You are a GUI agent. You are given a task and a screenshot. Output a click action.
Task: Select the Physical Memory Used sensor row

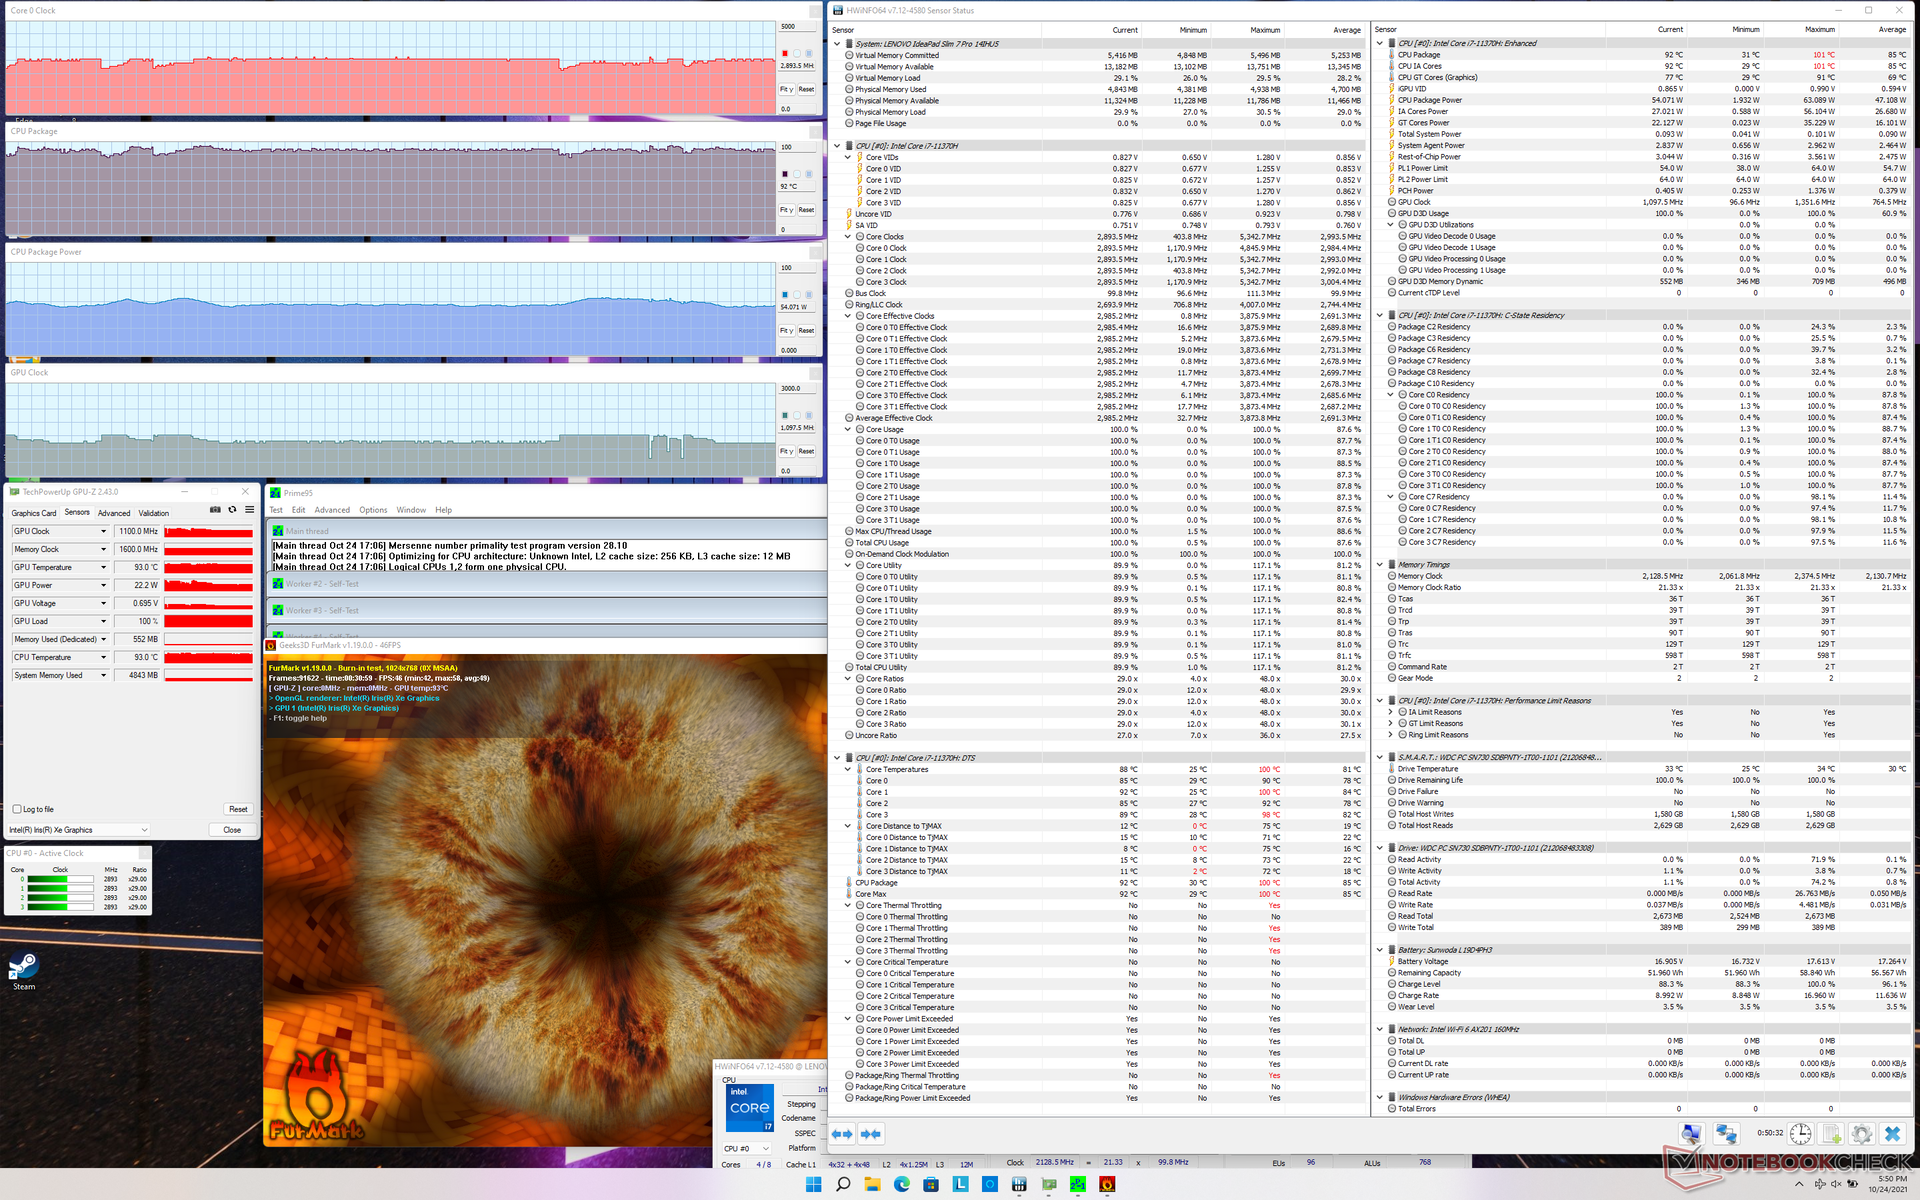1104,89
